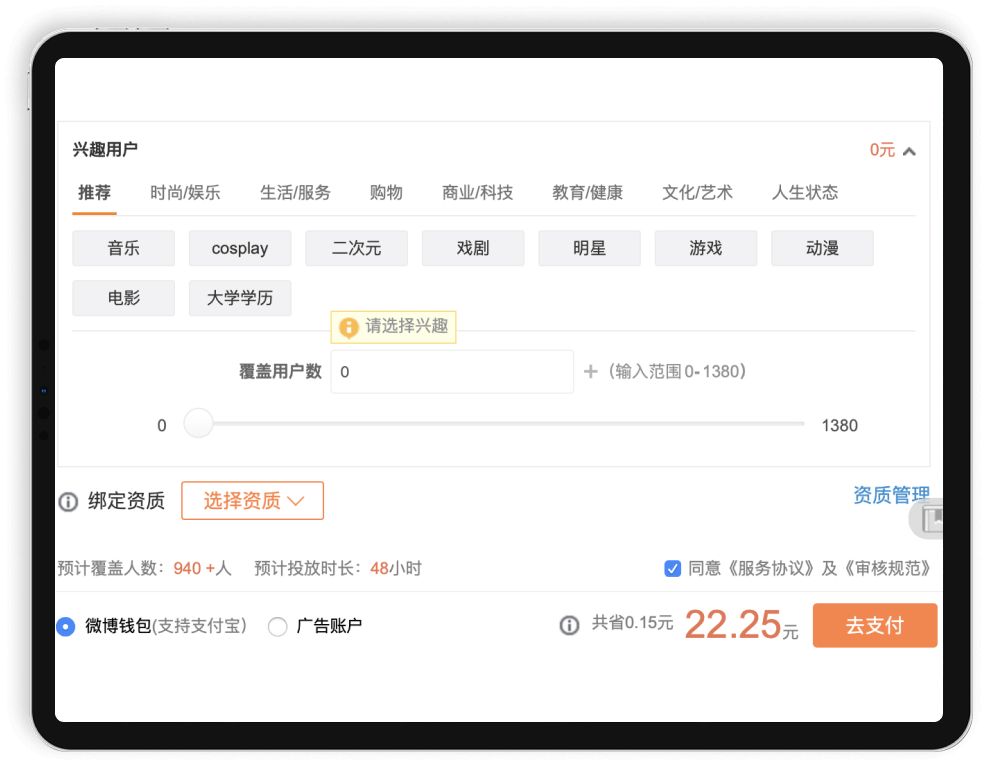Click info icon beside 共省0.15元
This screenshot has height=765, width=986.
click(569, 626)
